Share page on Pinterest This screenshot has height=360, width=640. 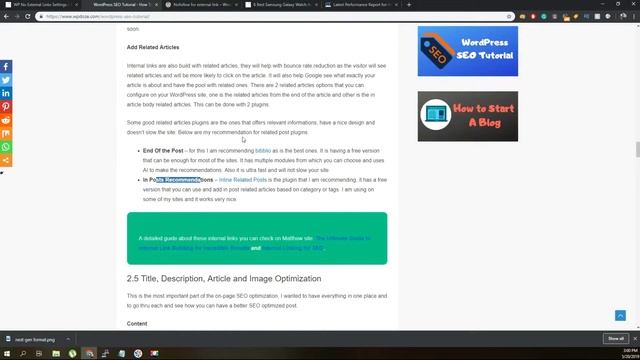[x=6, y=107]
